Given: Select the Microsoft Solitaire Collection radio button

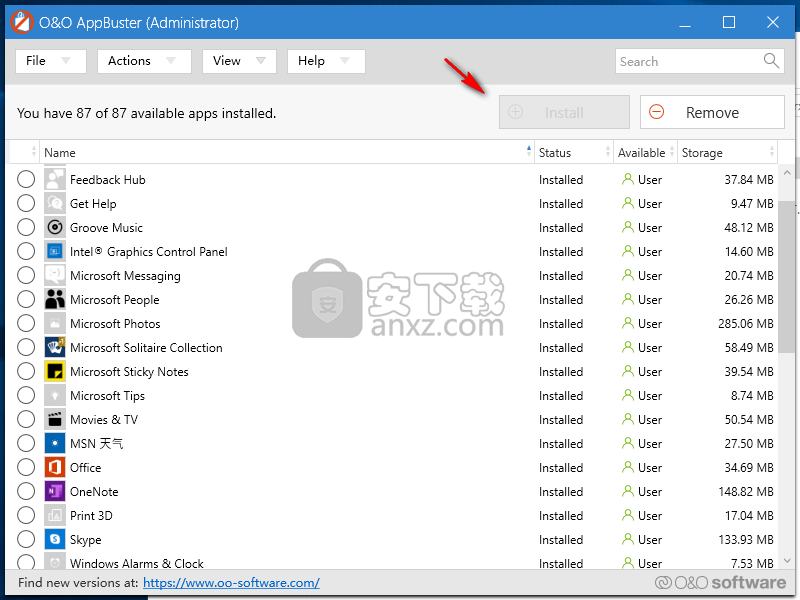Looking at the screenshot, I should click(x=26, y=347).
